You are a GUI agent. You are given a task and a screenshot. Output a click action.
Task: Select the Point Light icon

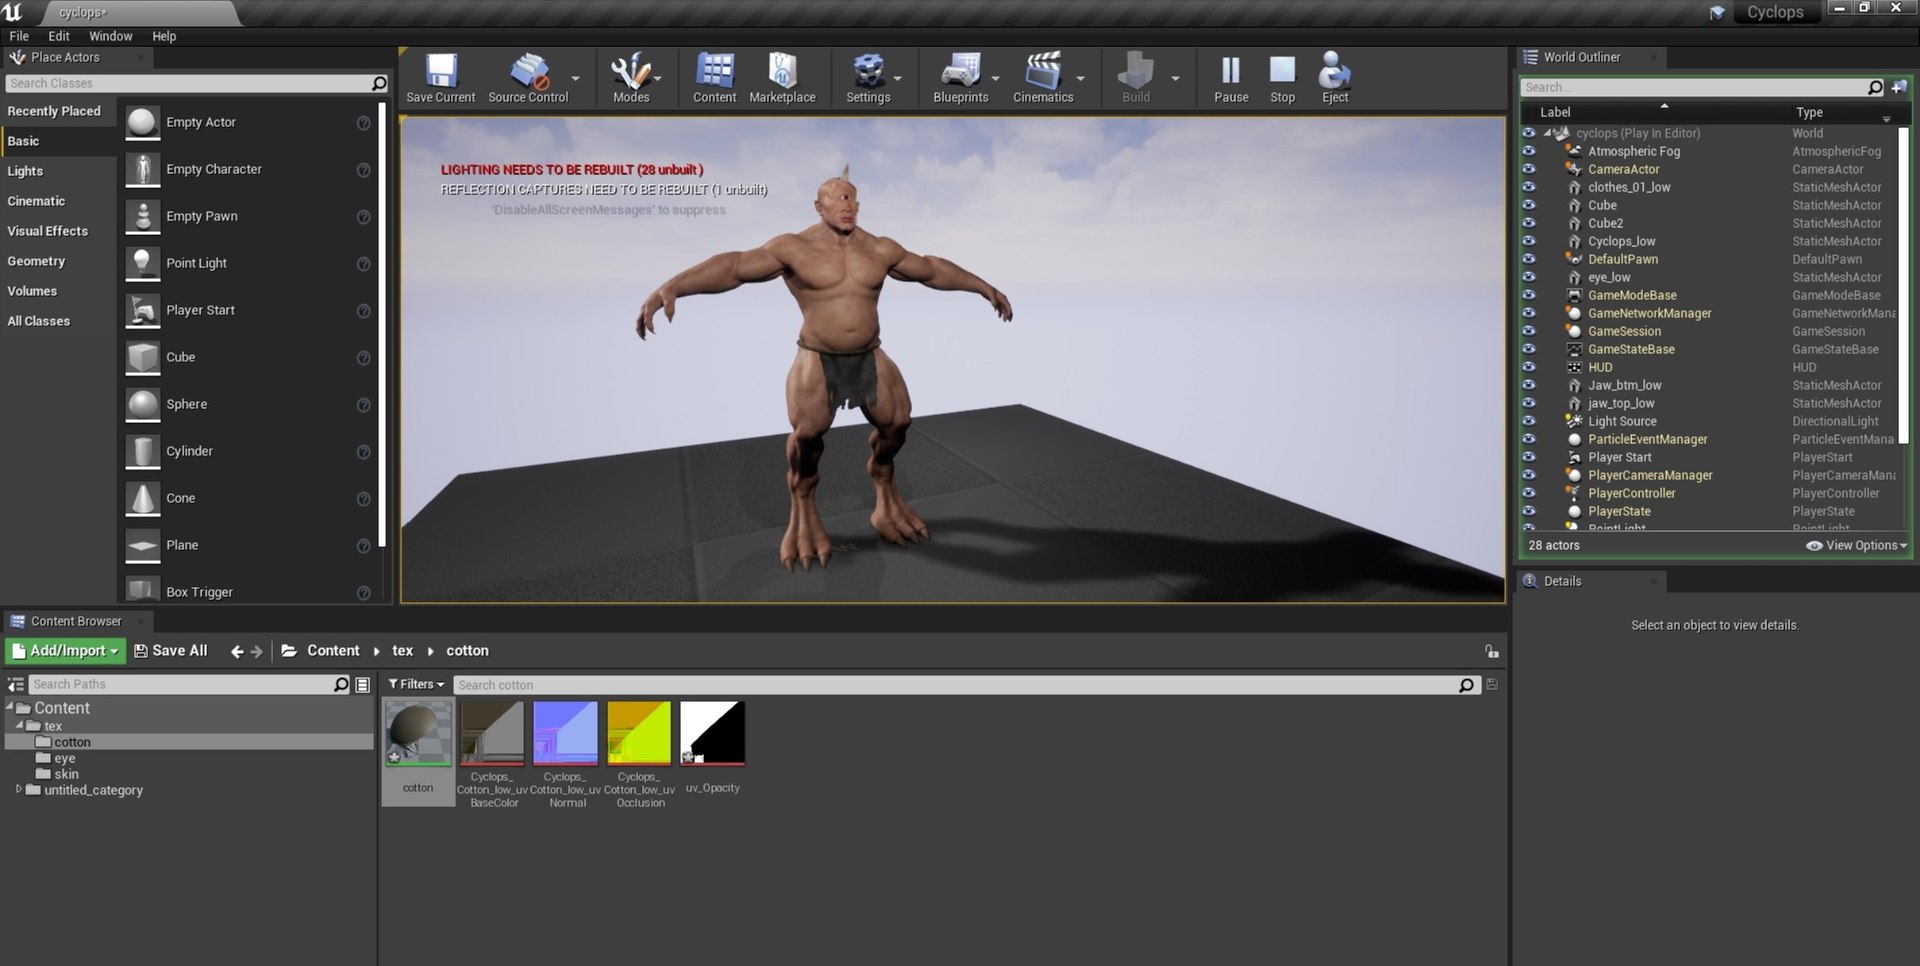pos(143,263)
